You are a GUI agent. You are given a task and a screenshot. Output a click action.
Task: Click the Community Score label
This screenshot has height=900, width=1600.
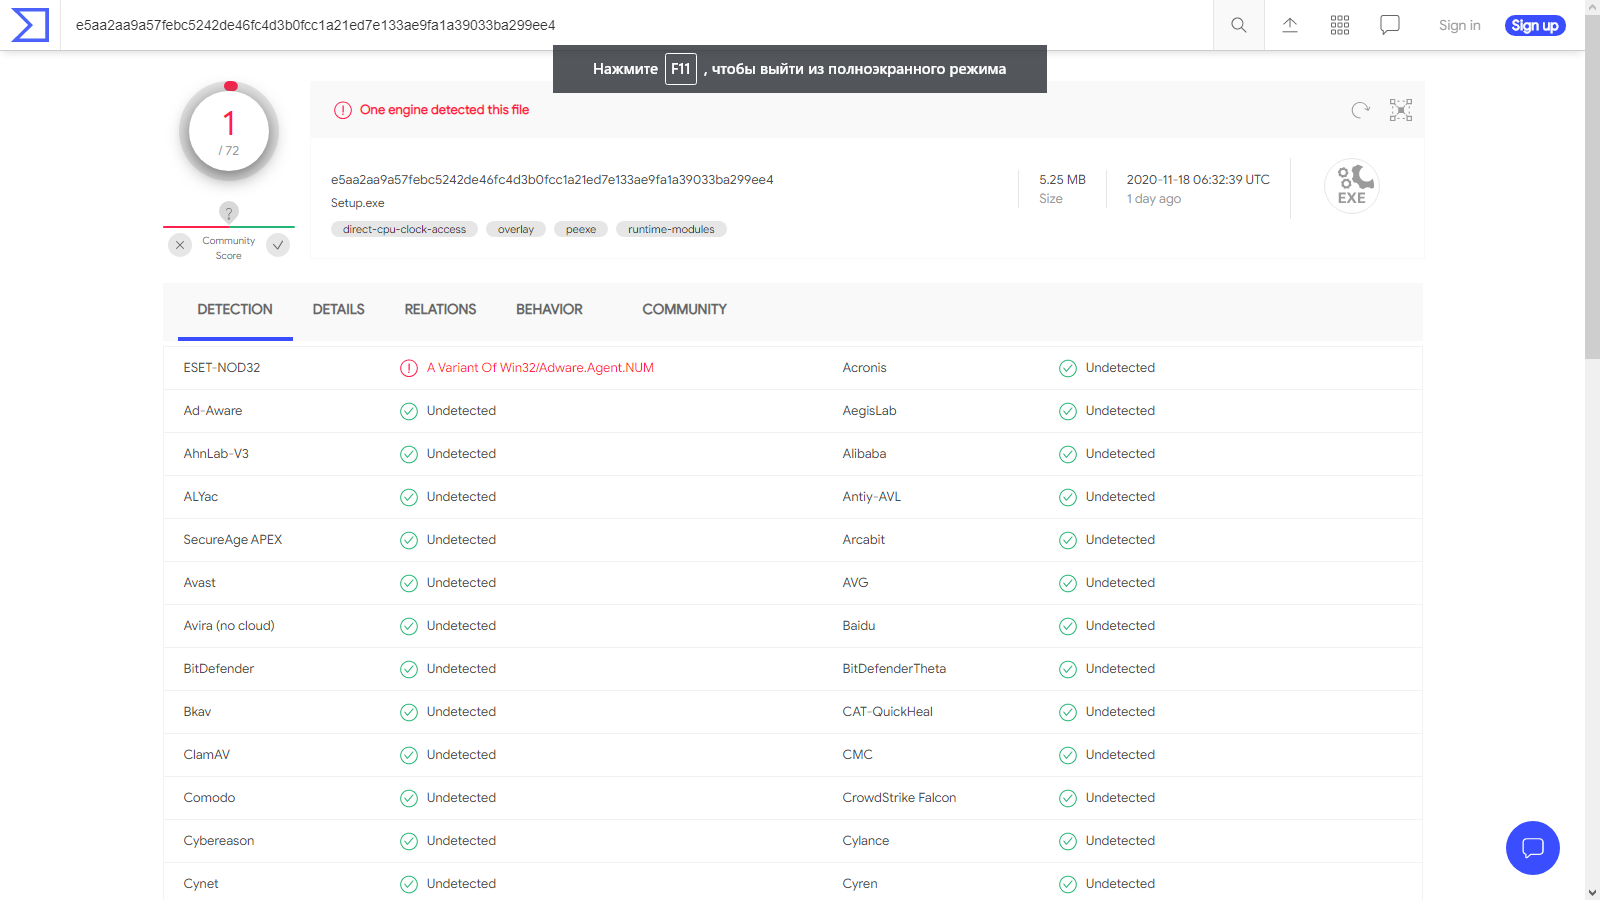point(229,248)
